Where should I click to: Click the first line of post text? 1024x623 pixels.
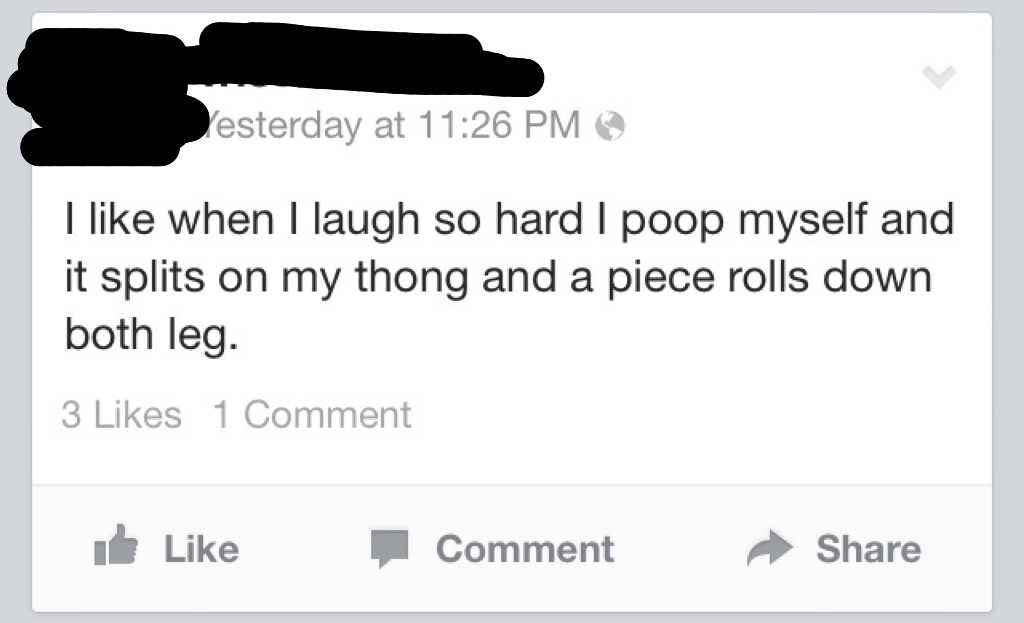[x=509, y=221]
